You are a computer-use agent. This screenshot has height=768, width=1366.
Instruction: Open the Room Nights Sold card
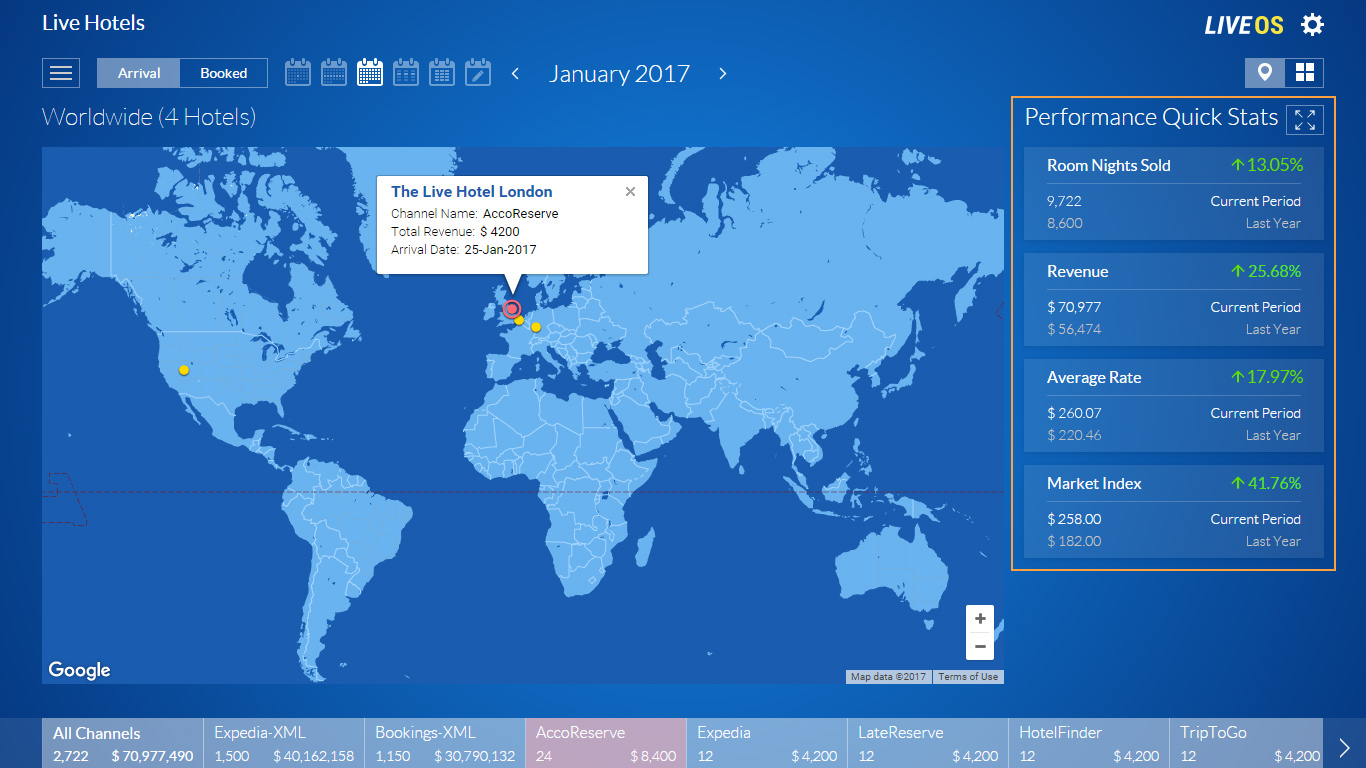(1173, 194)
